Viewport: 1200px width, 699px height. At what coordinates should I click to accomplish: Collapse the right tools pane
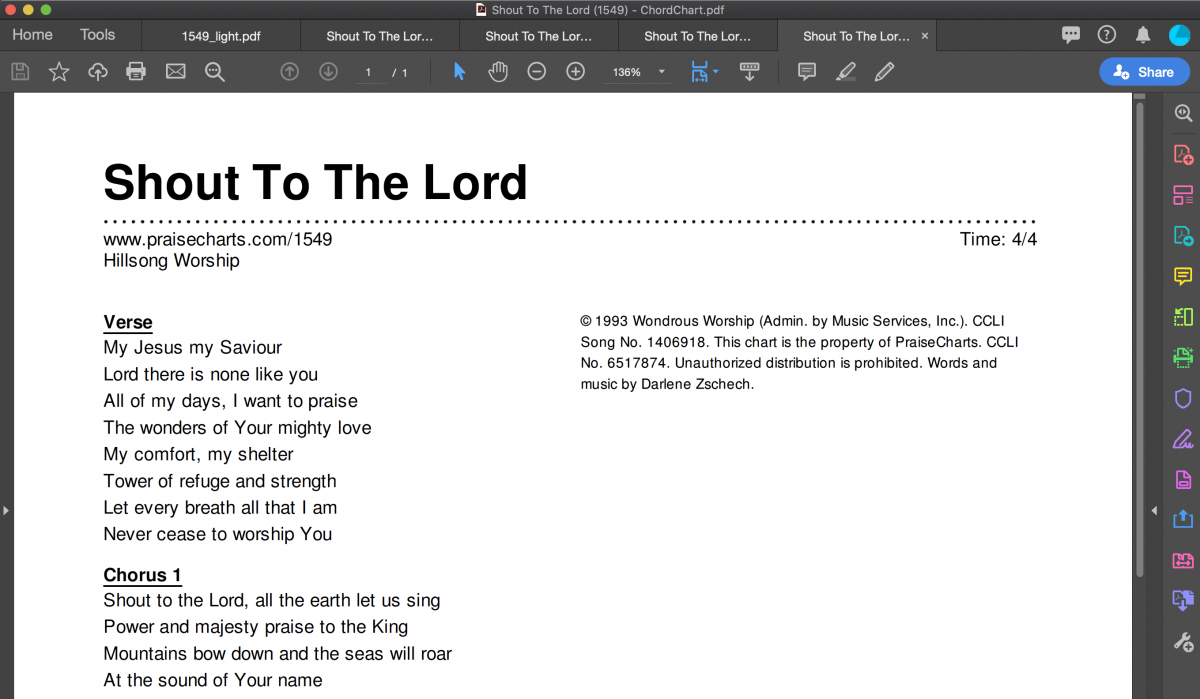[1155, 510]
